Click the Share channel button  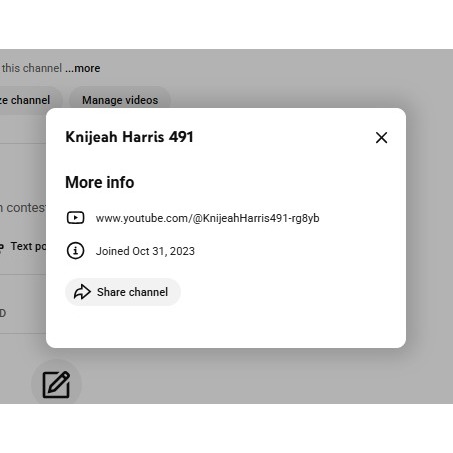pos(123,292)
